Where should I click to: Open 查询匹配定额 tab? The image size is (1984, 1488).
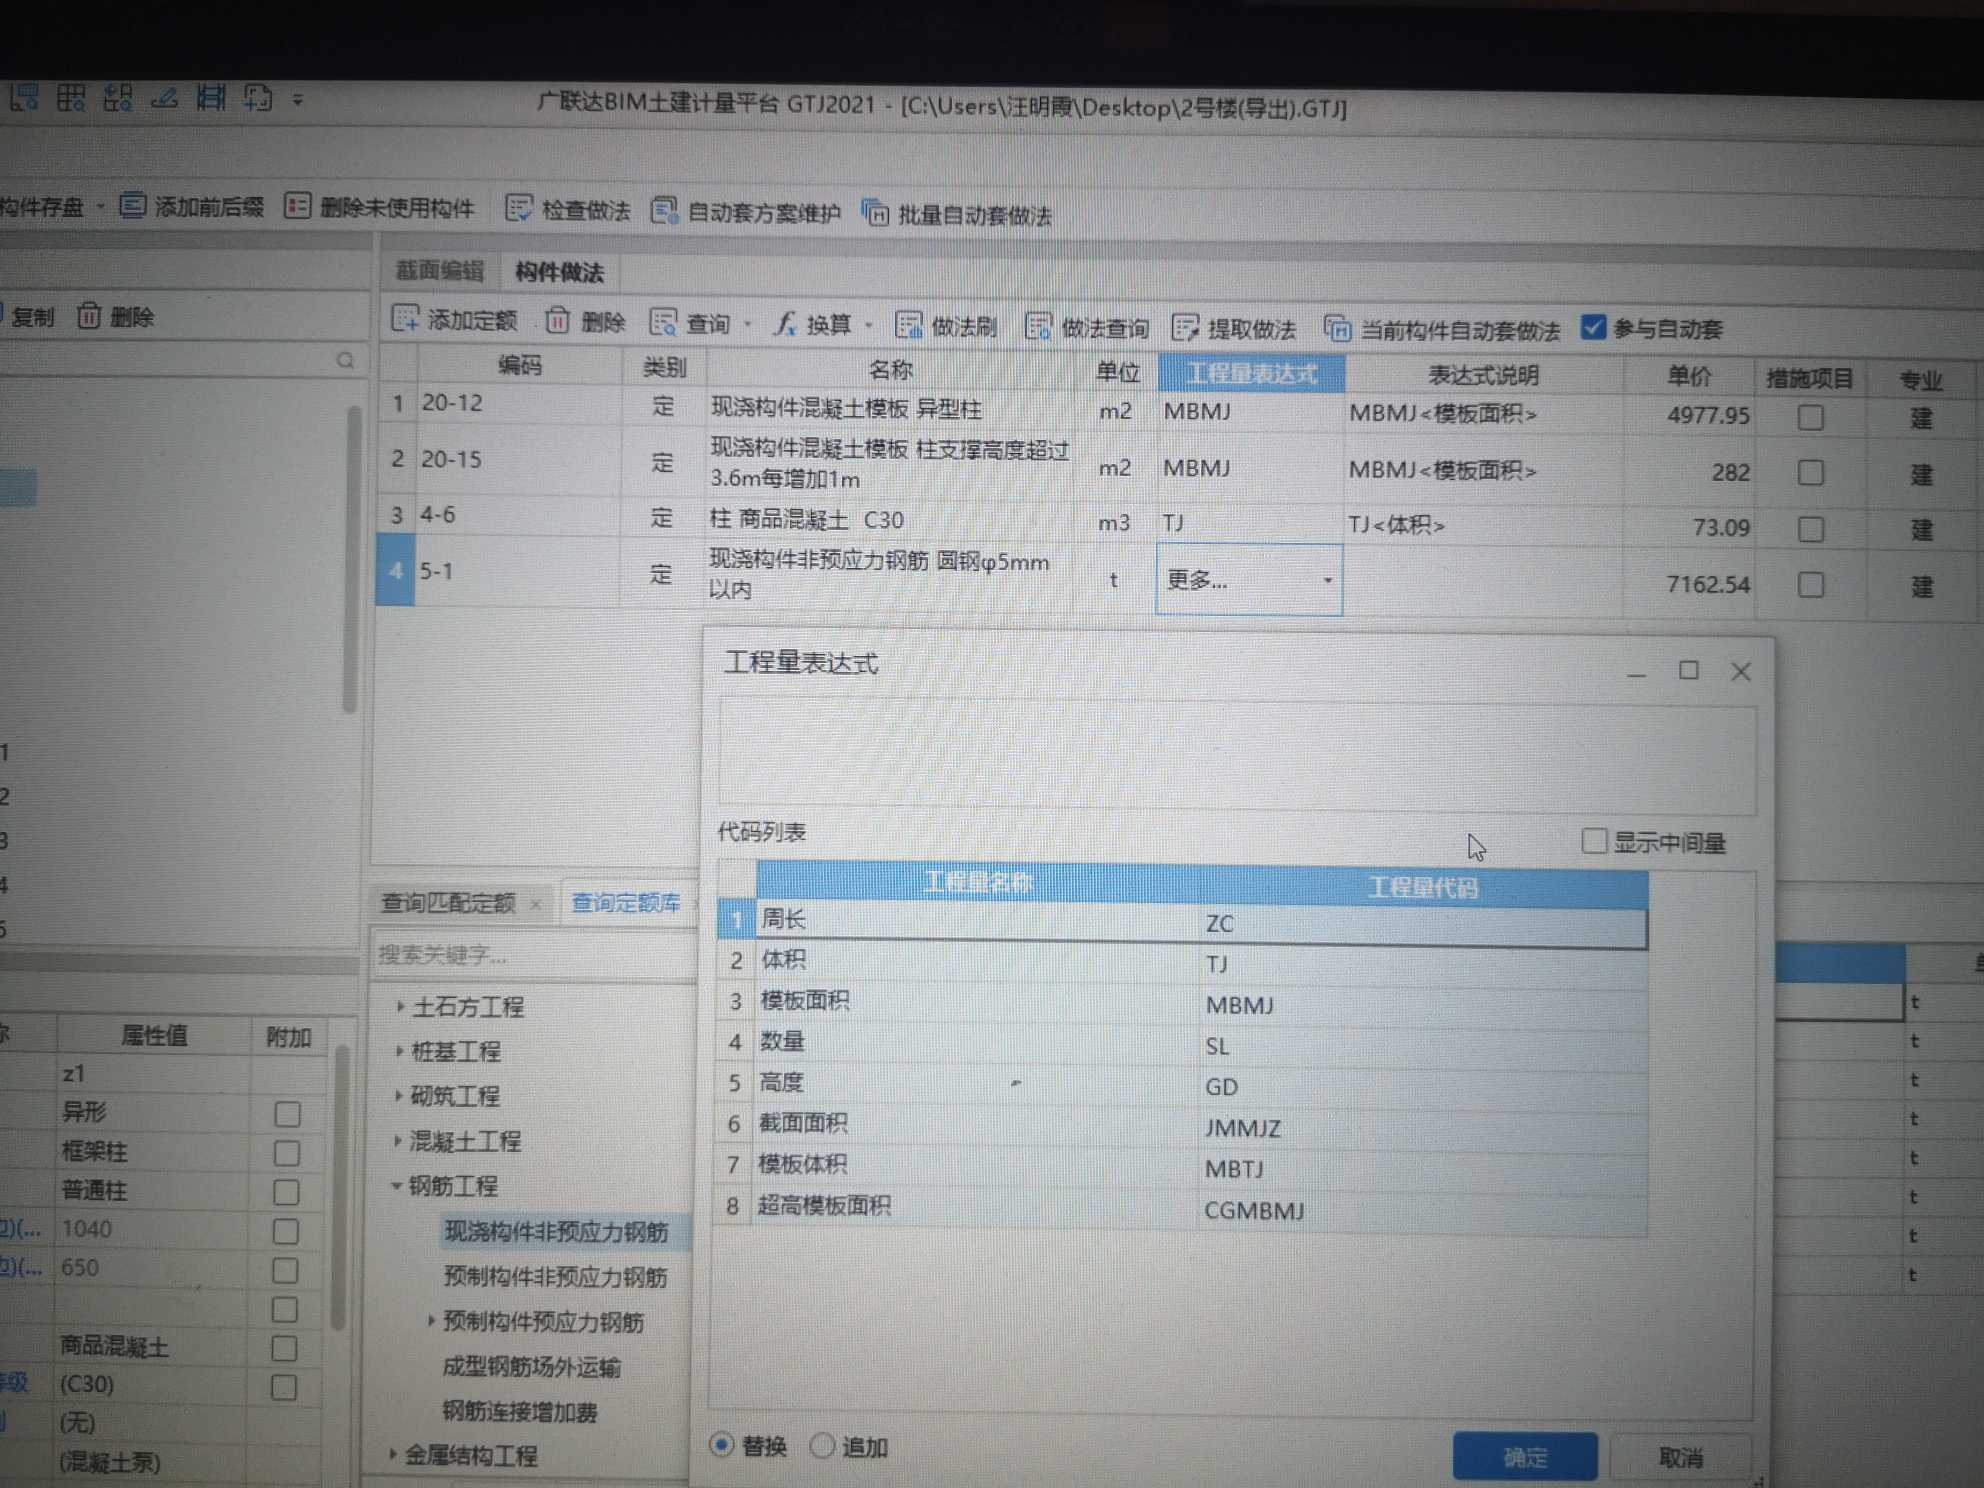(x=448, y=902)
